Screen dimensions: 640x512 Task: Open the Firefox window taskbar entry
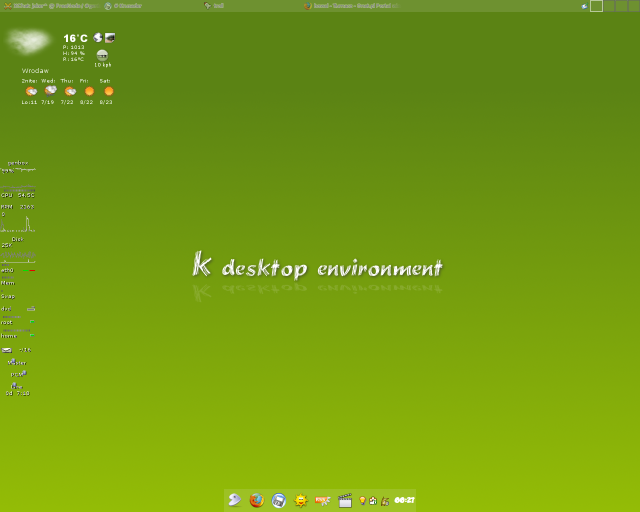click(x=353, y=6)
